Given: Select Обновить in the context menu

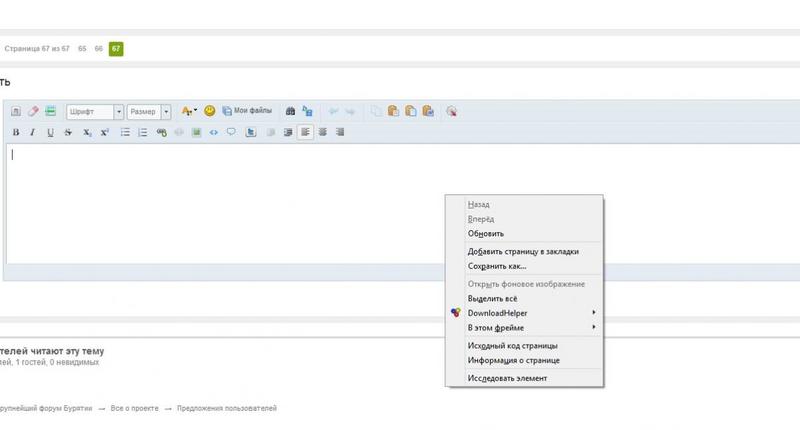Looking at the screenshot, I should click(485, 233).
